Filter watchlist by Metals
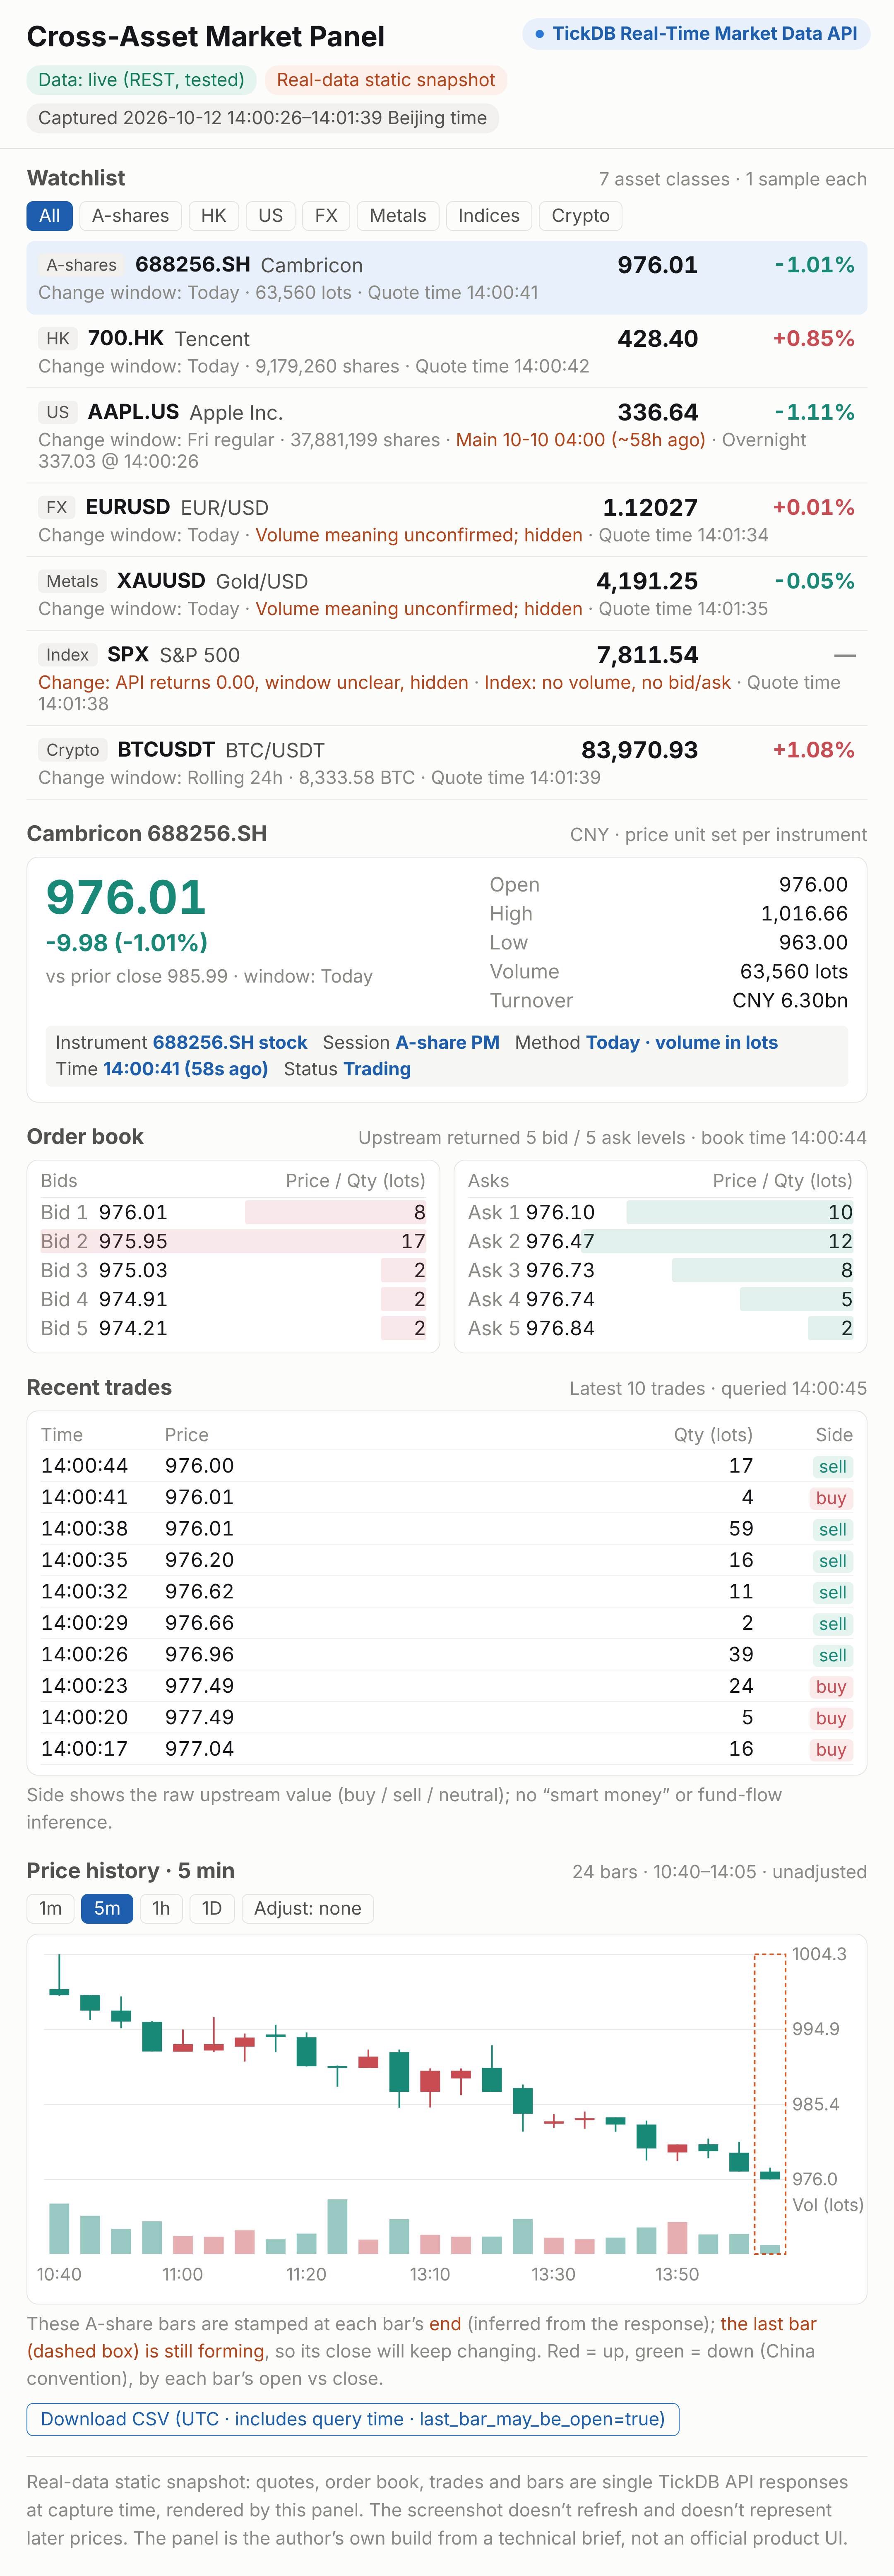Image resolution: width=894 pixels, height=2576 pixels. coord(398,216)
